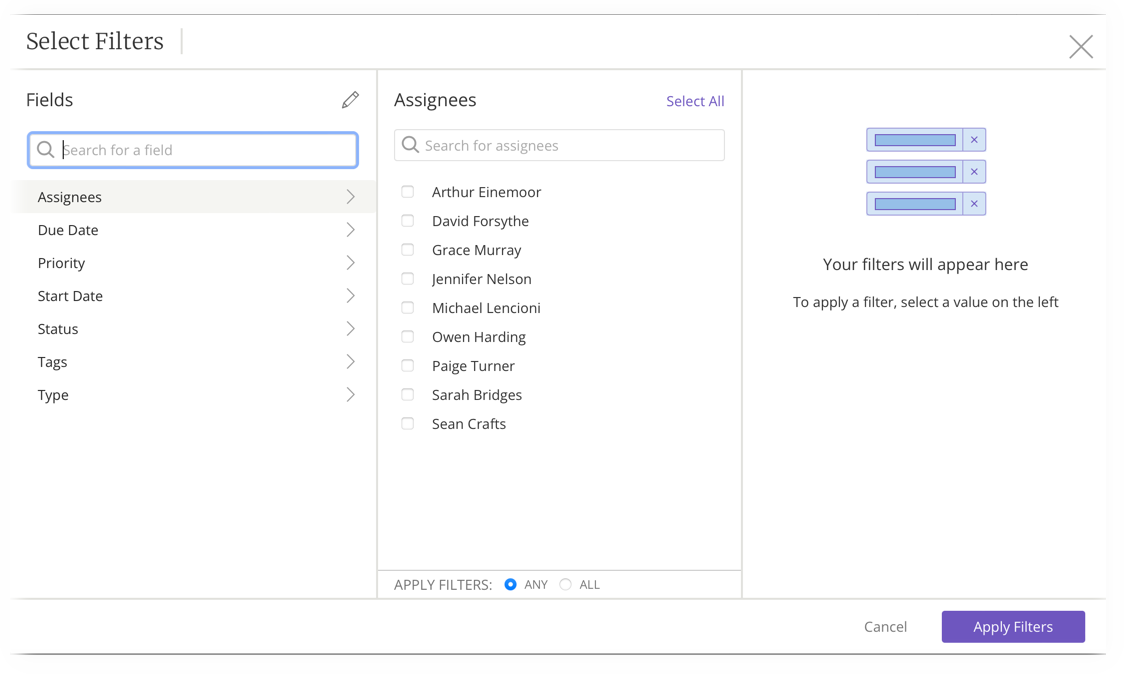Expand the Priority field
1124x674 pixels.
(351, 262)
